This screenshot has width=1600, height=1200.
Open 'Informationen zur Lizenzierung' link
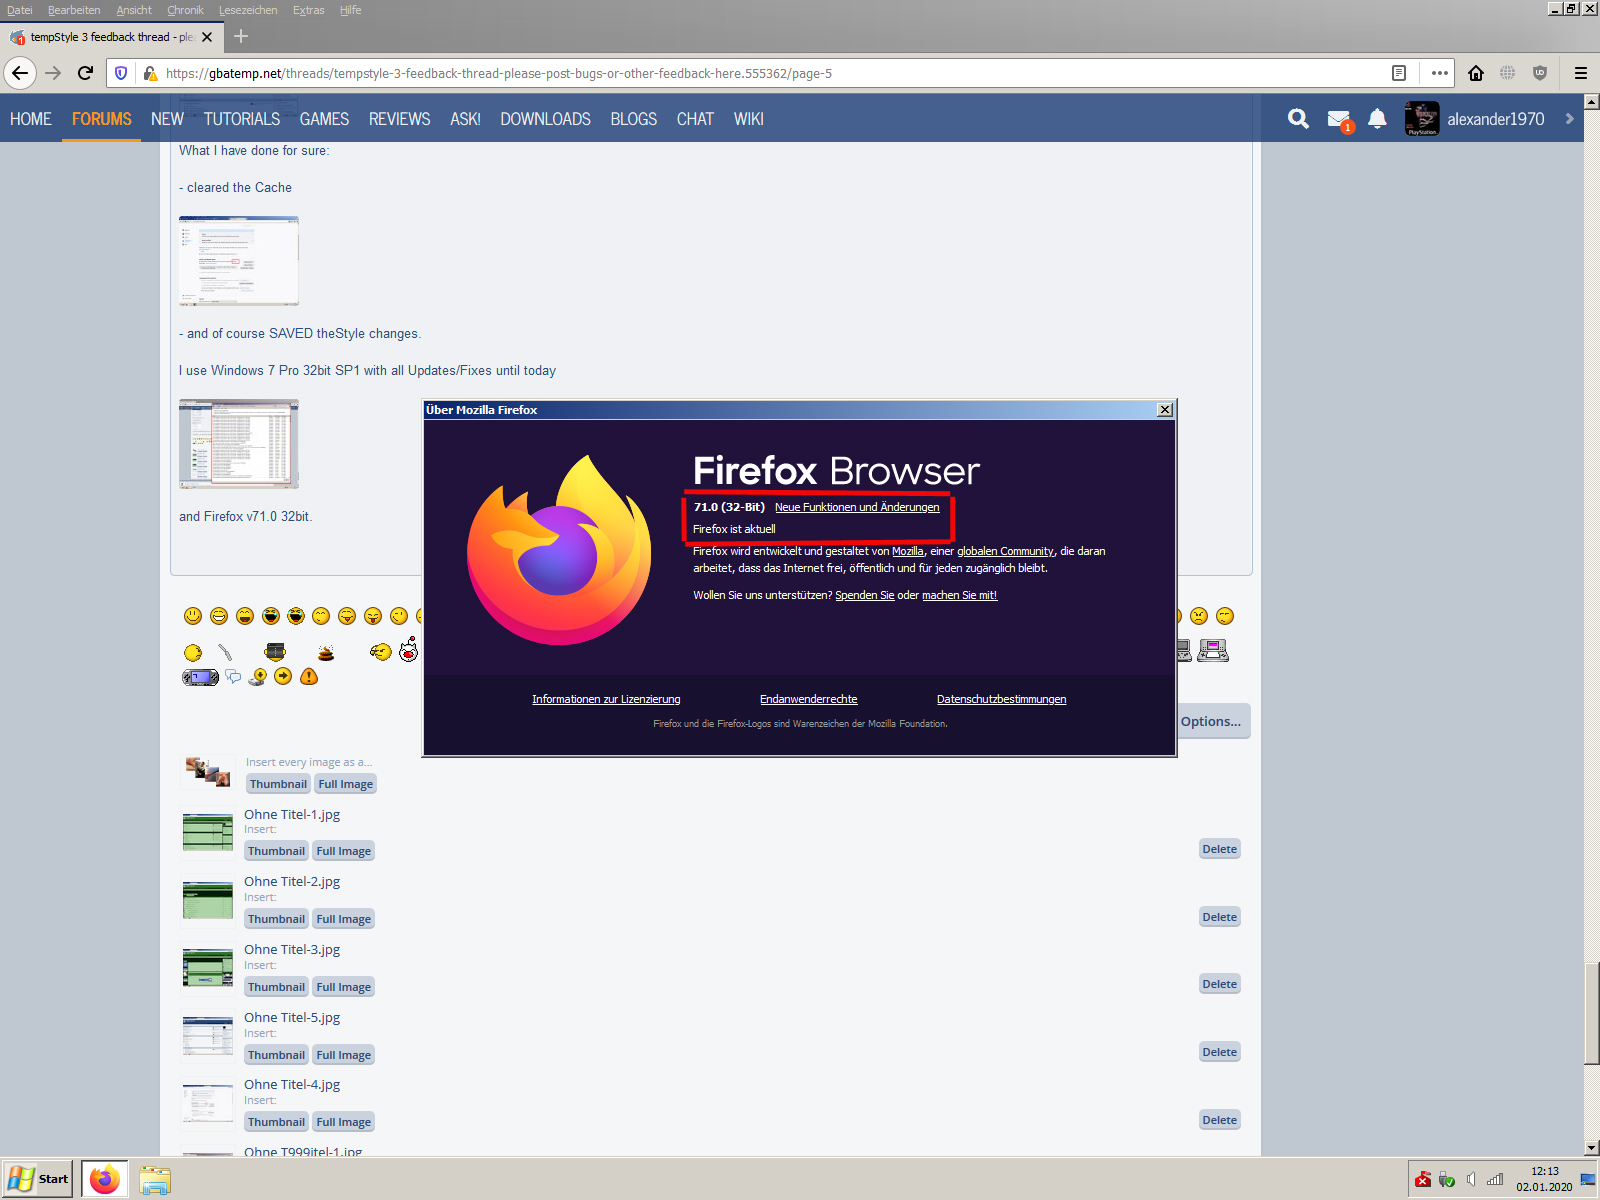coord(606,699)
